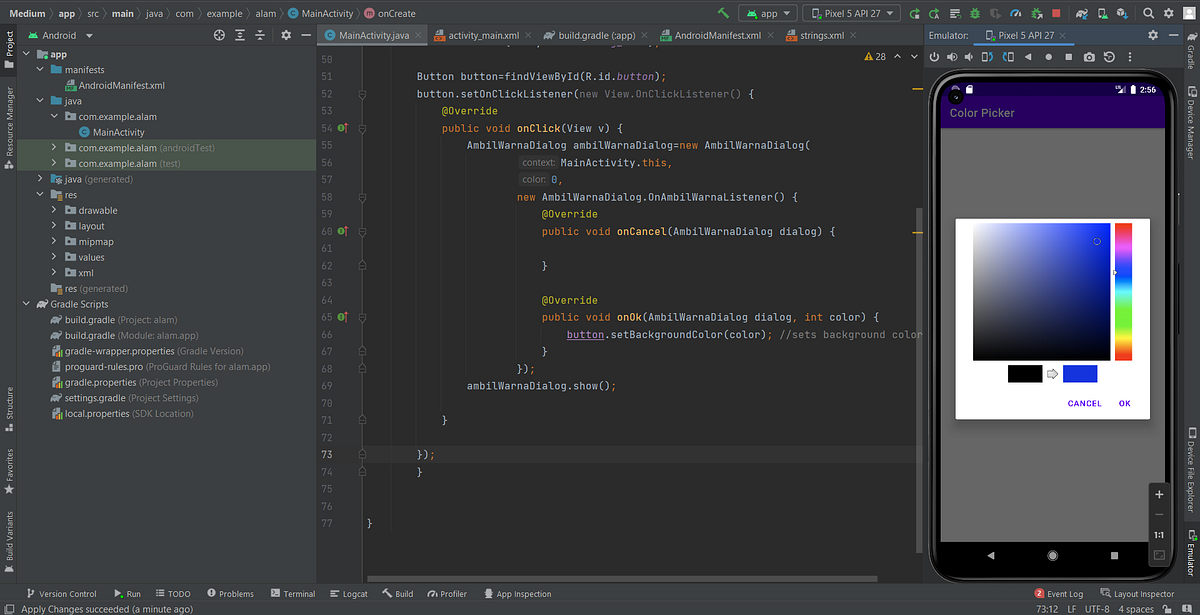Screen dimensions: 1200x615
Task: Collapse all project tree nodes icon
Action: click(261, 35)
